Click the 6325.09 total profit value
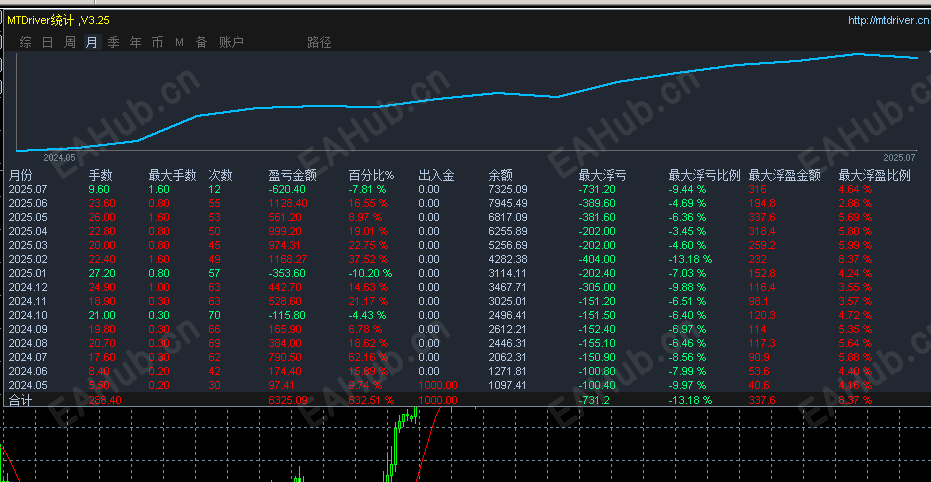Image resolution: width=931 pixels, height=482 pixels. coord(288,400)
